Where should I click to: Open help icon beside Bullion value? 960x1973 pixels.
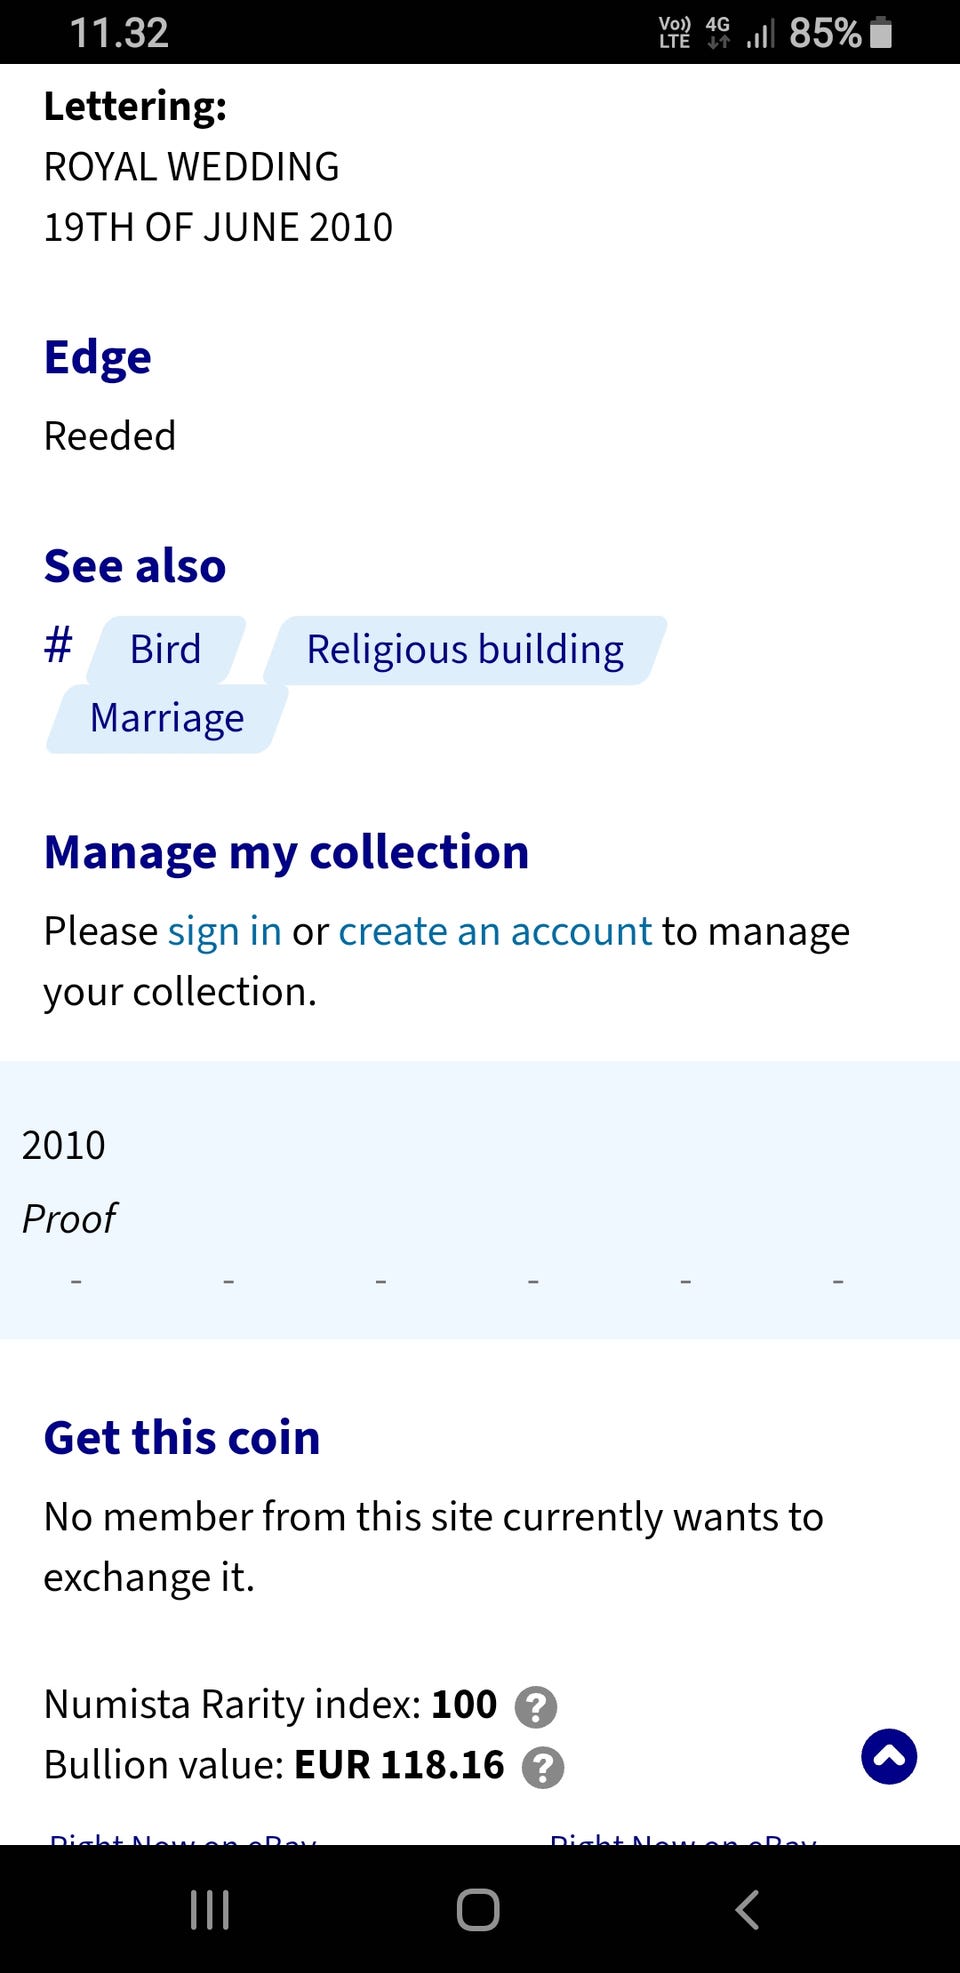pos(543,1767)
